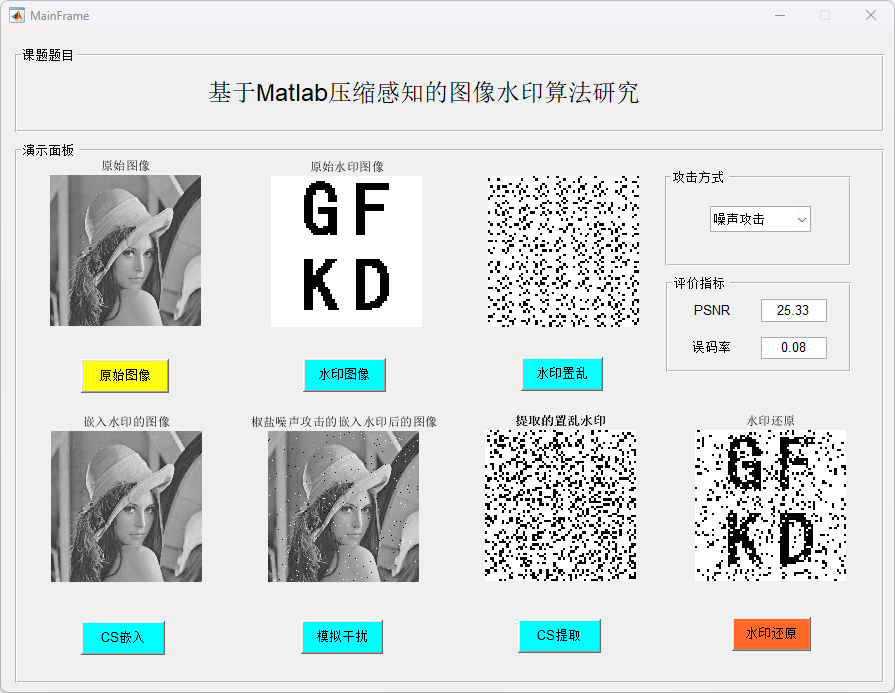Click the 原始水印图像 caption
This screenshot has width=895, height=693.
[346, 167]
